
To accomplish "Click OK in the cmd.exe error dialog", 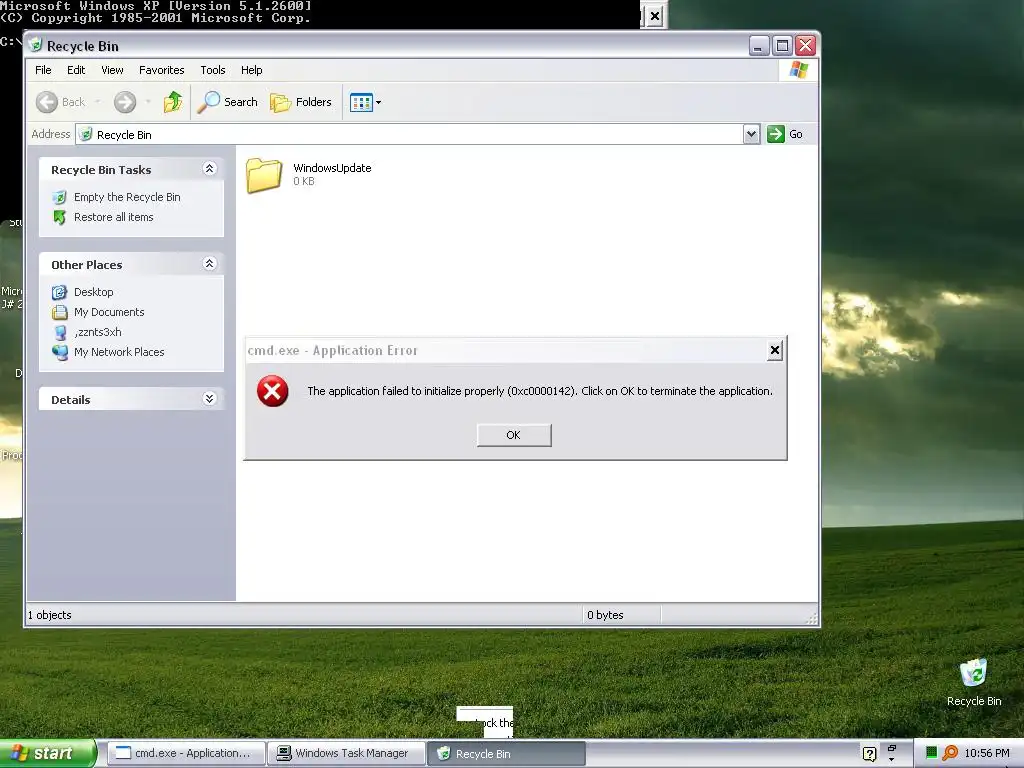I will (x=514, y=435).
